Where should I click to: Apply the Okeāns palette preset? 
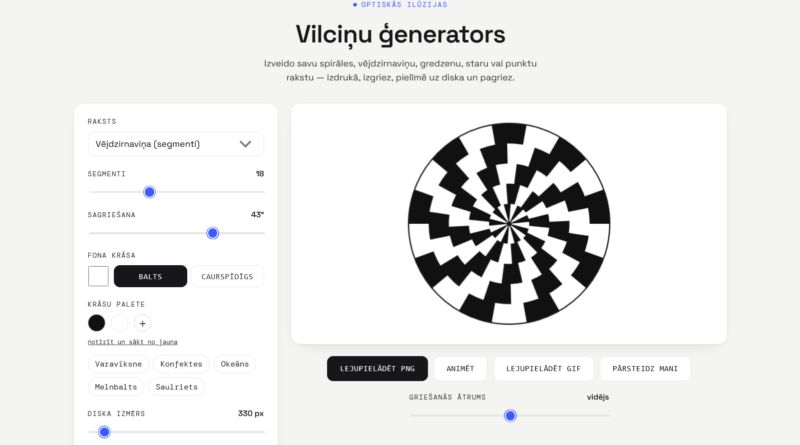click(x=235, y=364)
